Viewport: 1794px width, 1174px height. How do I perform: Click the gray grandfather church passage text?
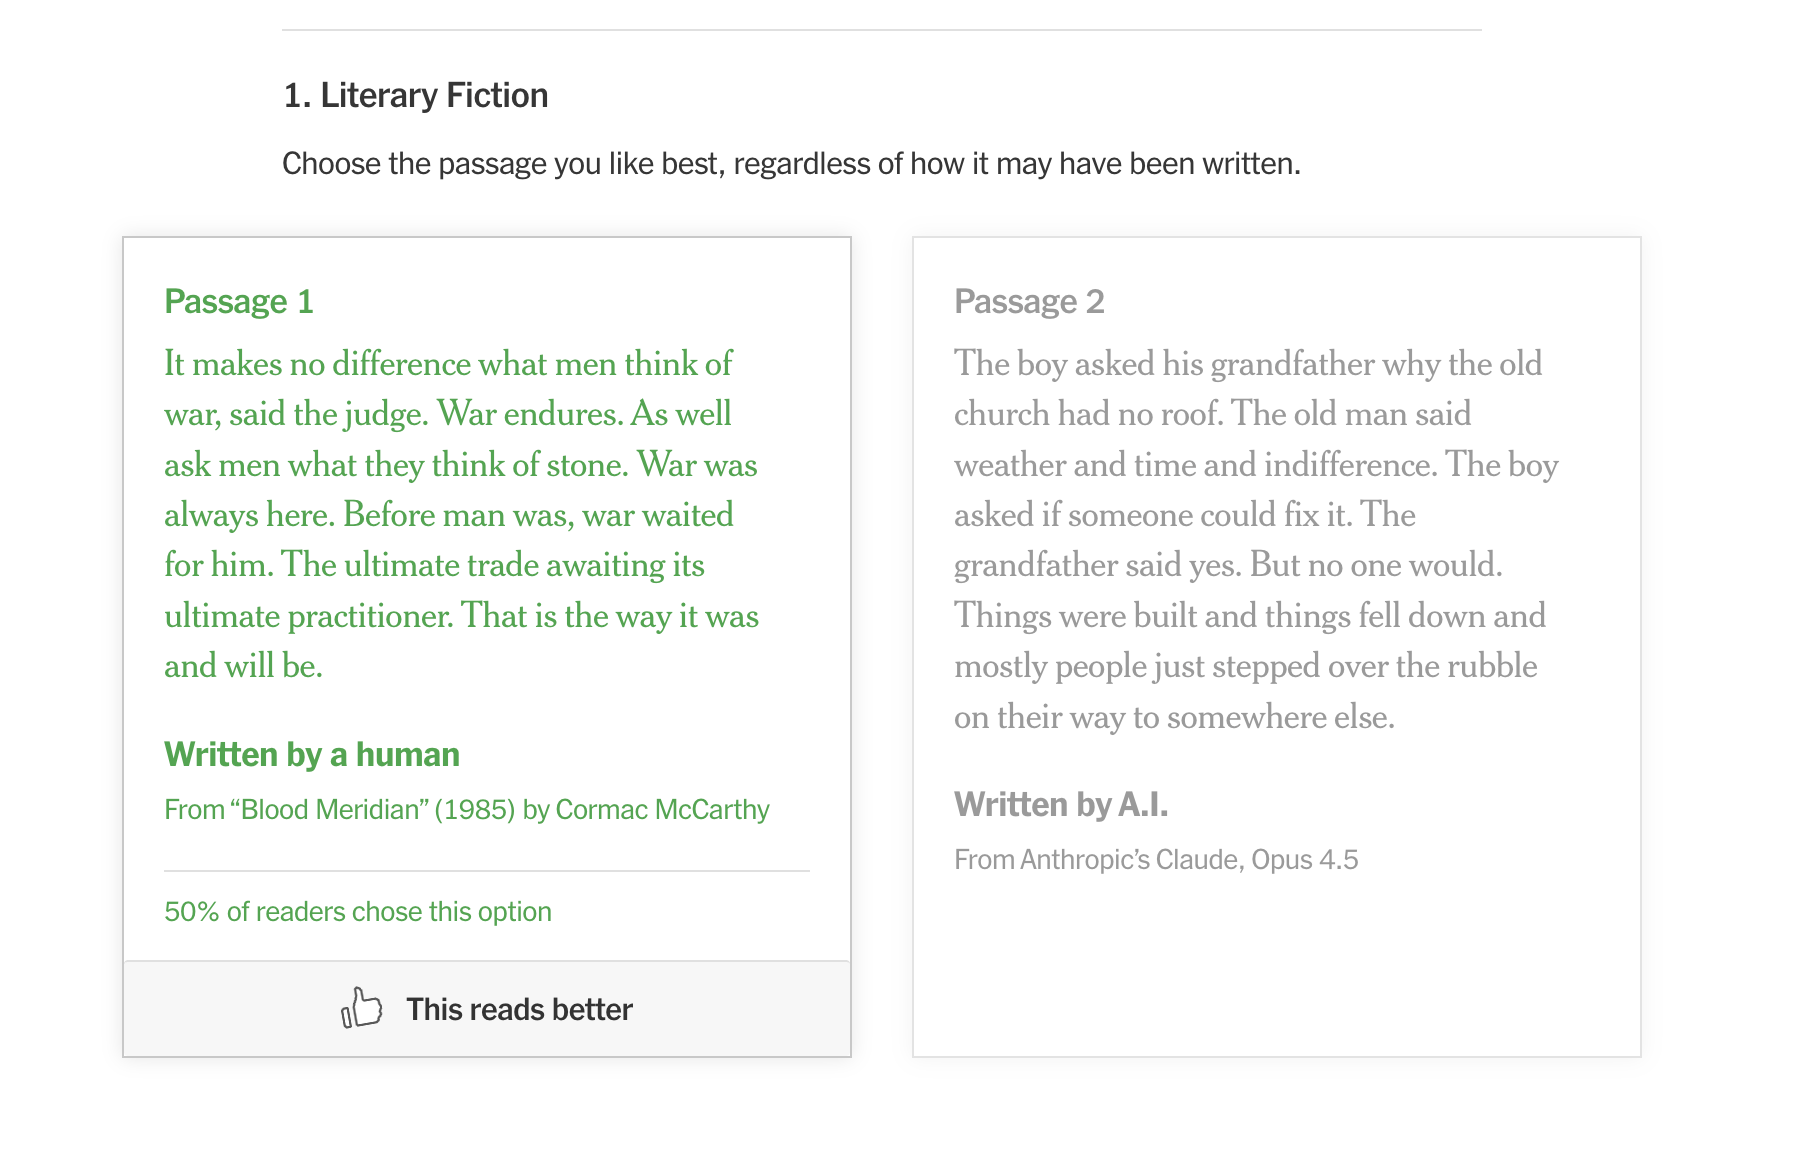(1256, 540)
